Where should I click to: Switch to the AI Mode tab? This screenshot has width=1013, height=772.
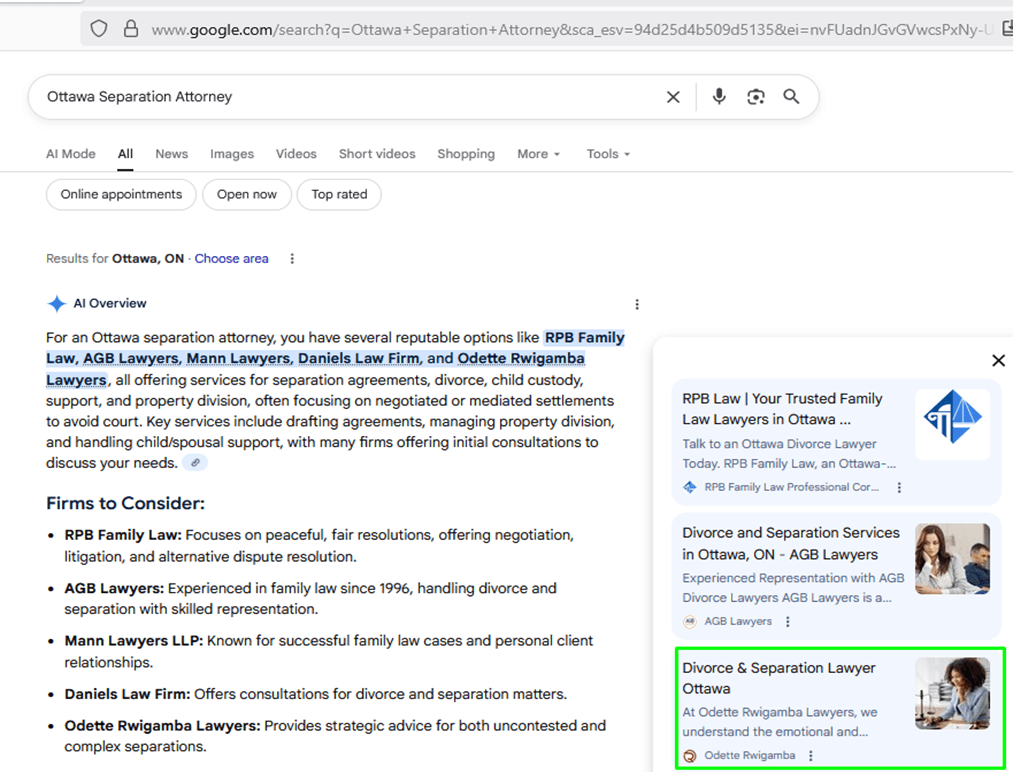tap(71, 154)
